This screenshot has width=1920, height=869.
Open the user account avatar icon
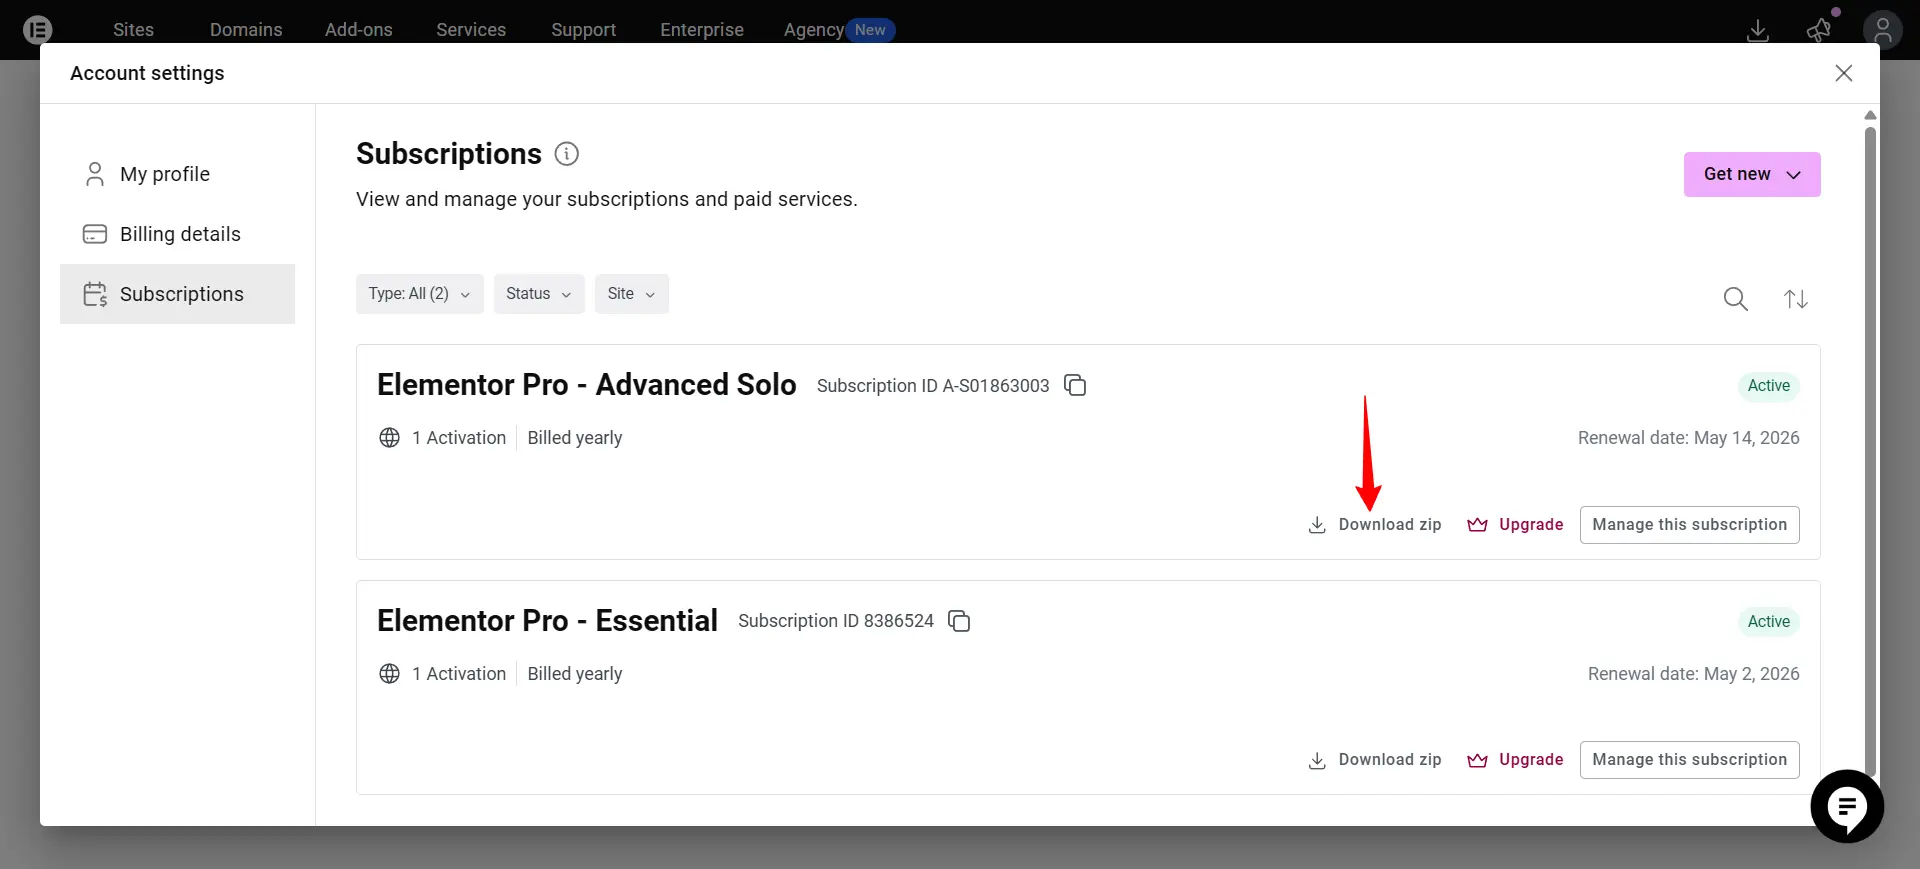point(1882,31)
